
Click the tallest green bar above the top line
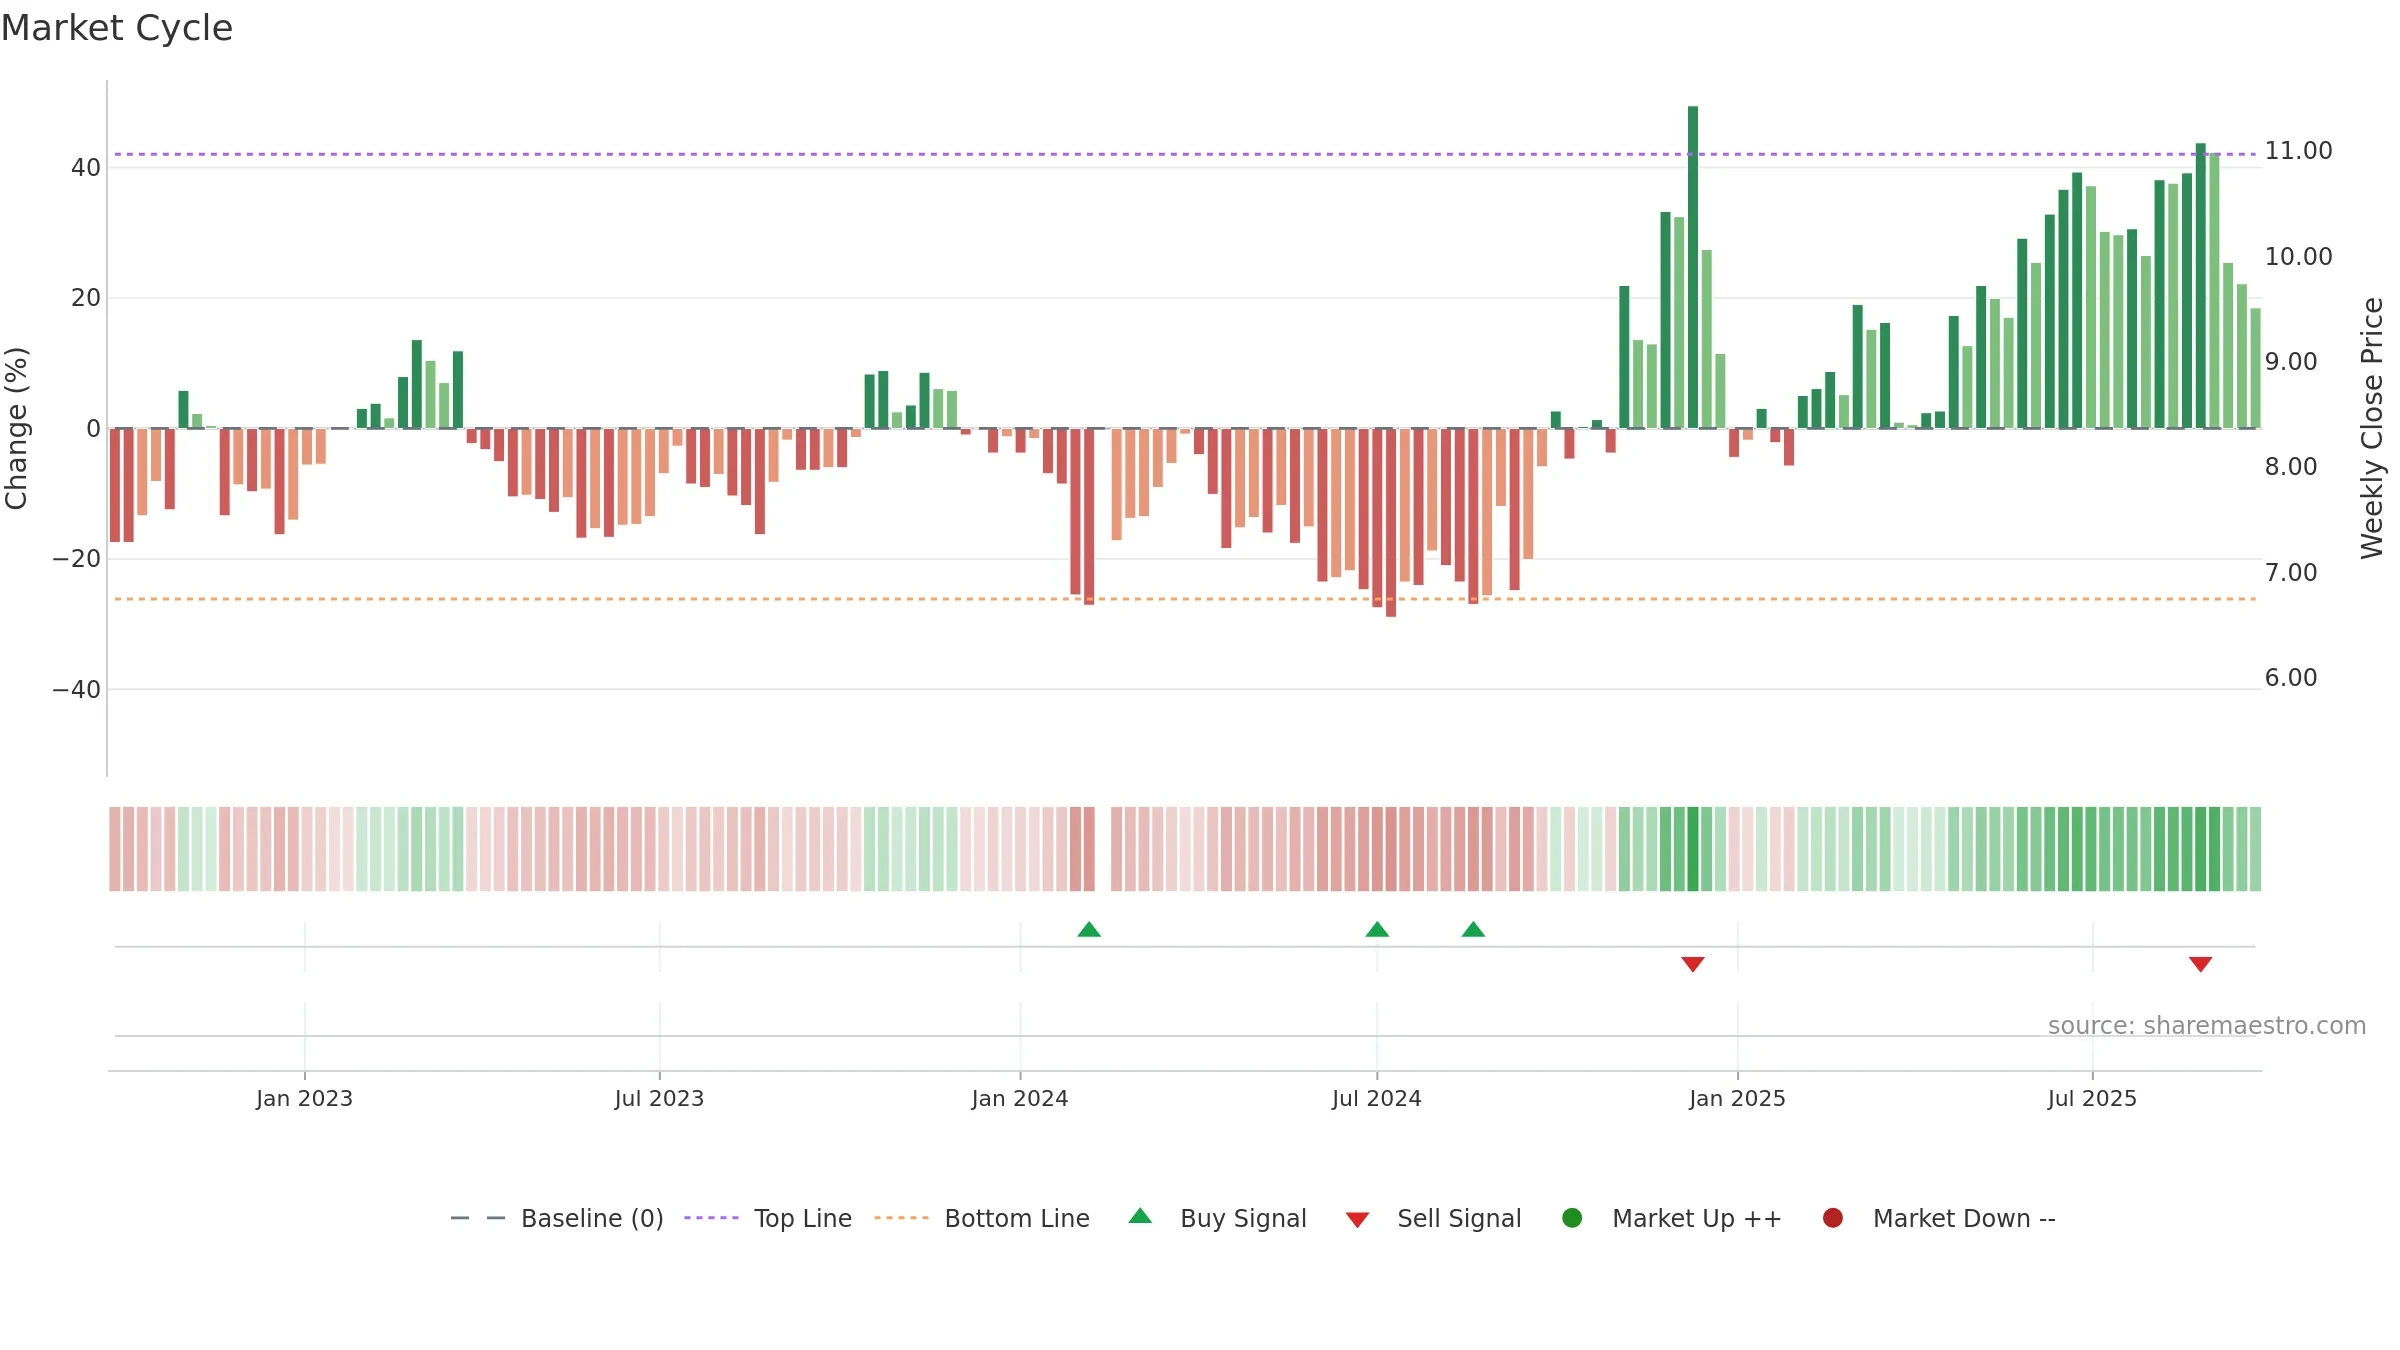pyautogui.click(x=1693, y=267)
